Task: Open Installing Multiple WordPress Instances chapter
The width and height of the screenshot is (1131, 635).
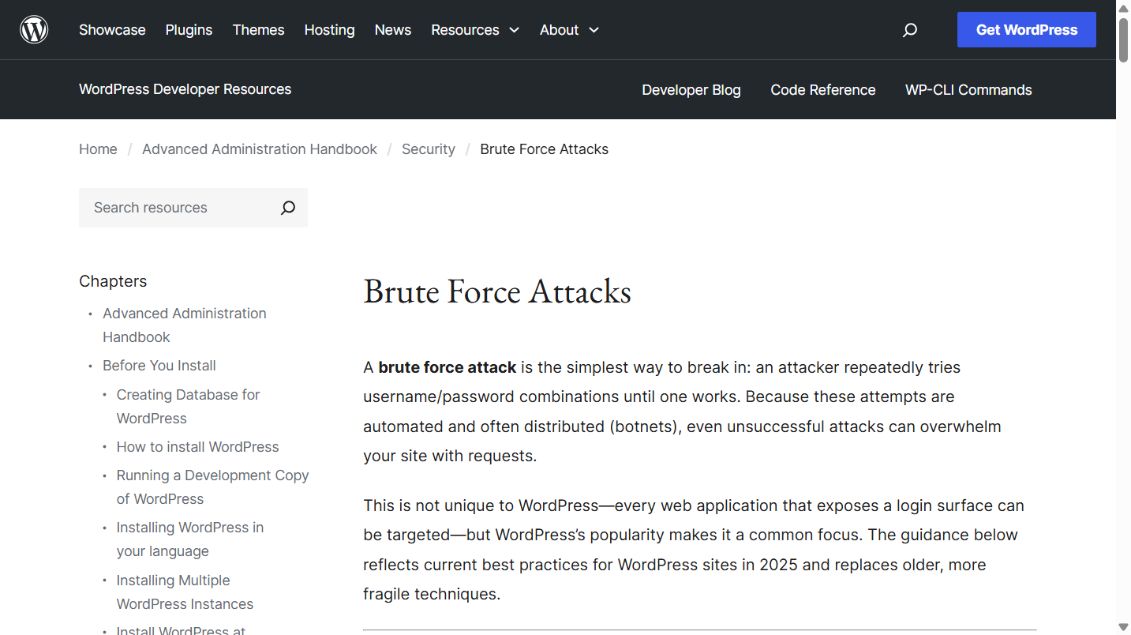Action: click(x=185, y=592)
